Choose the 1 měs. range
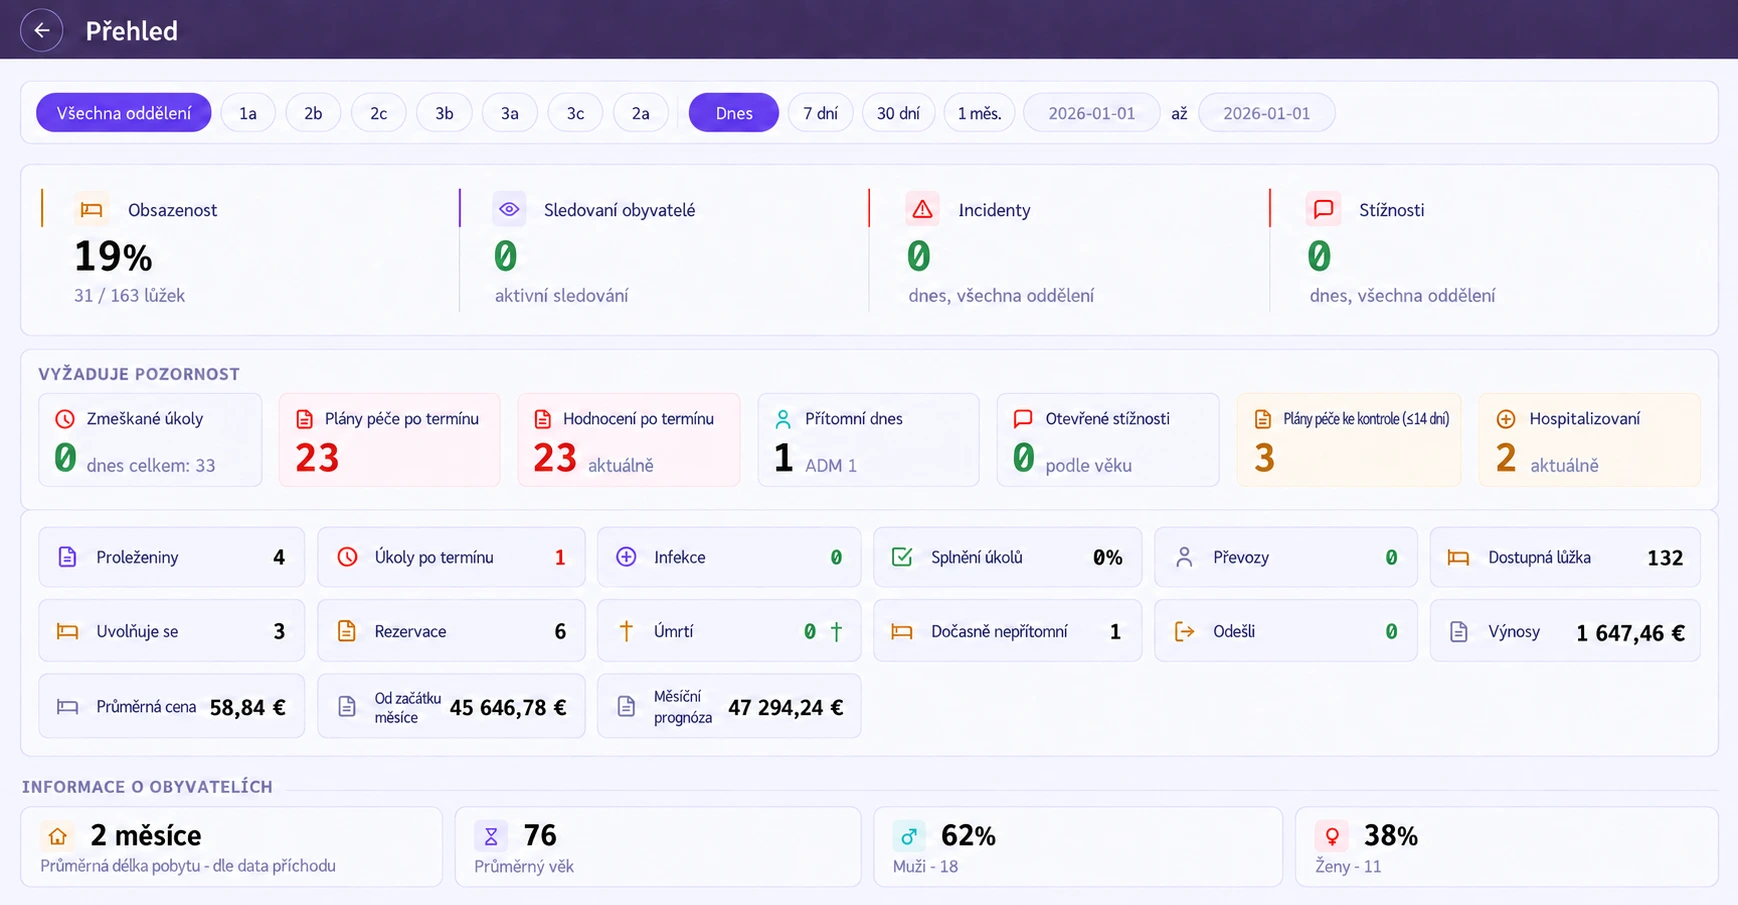 (x=979, y=113)
